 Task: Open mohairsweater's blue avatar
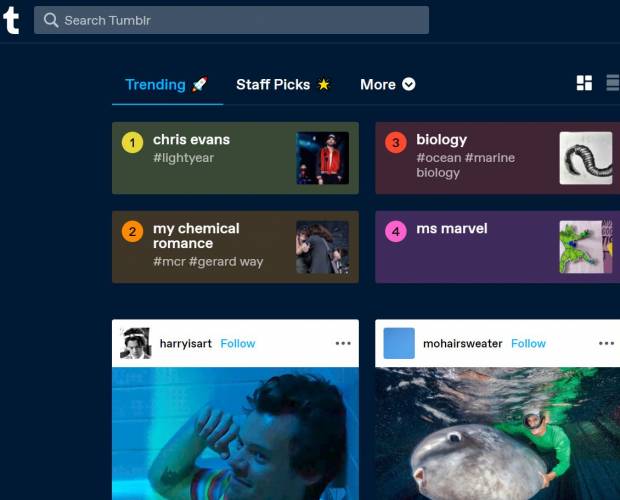399,343
